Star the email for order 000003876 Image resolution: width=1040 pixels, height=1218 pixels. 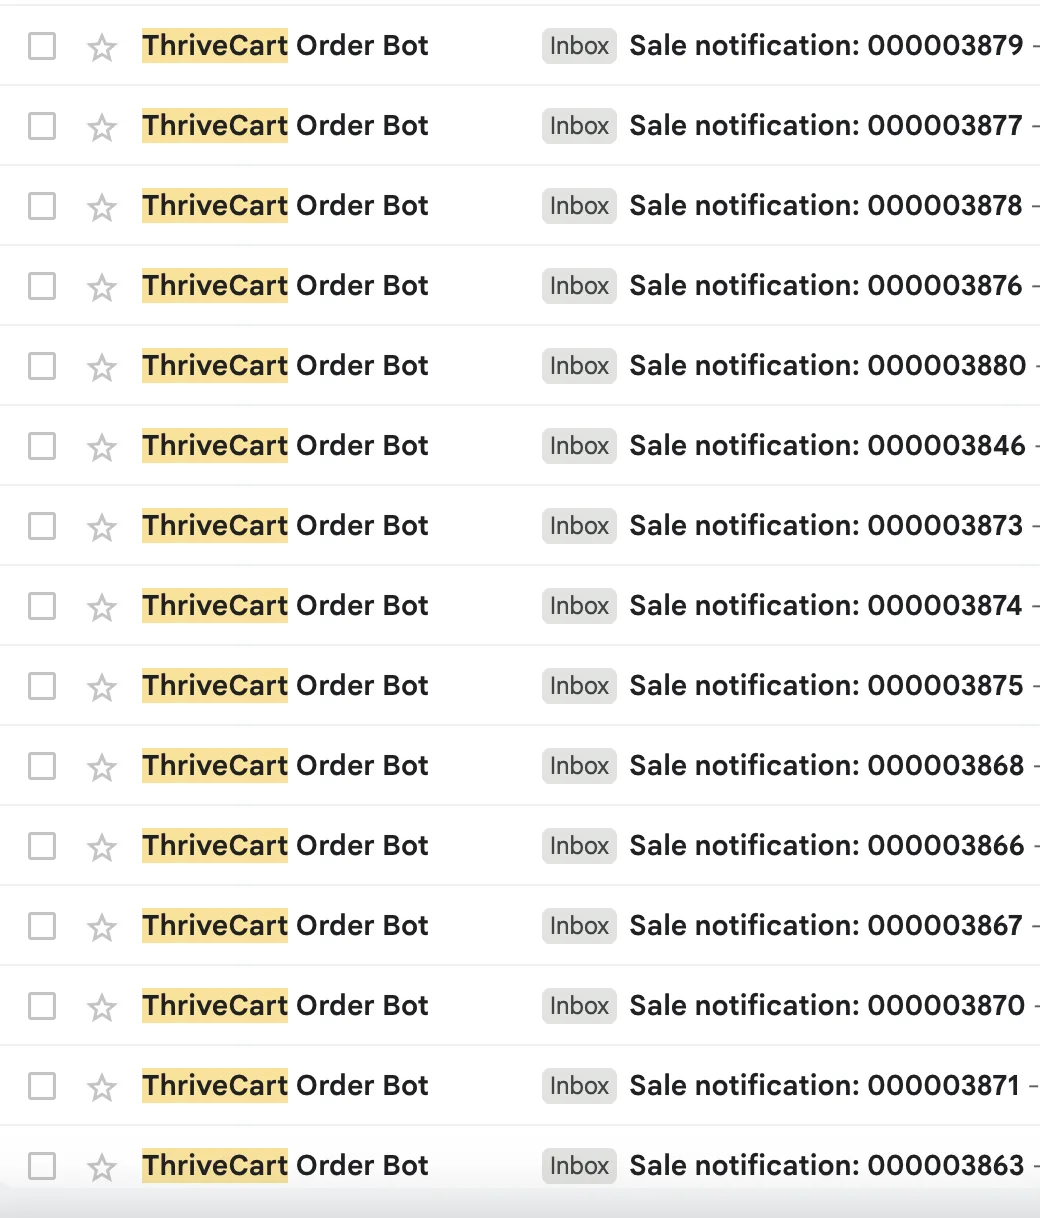[x=102, y=287]
